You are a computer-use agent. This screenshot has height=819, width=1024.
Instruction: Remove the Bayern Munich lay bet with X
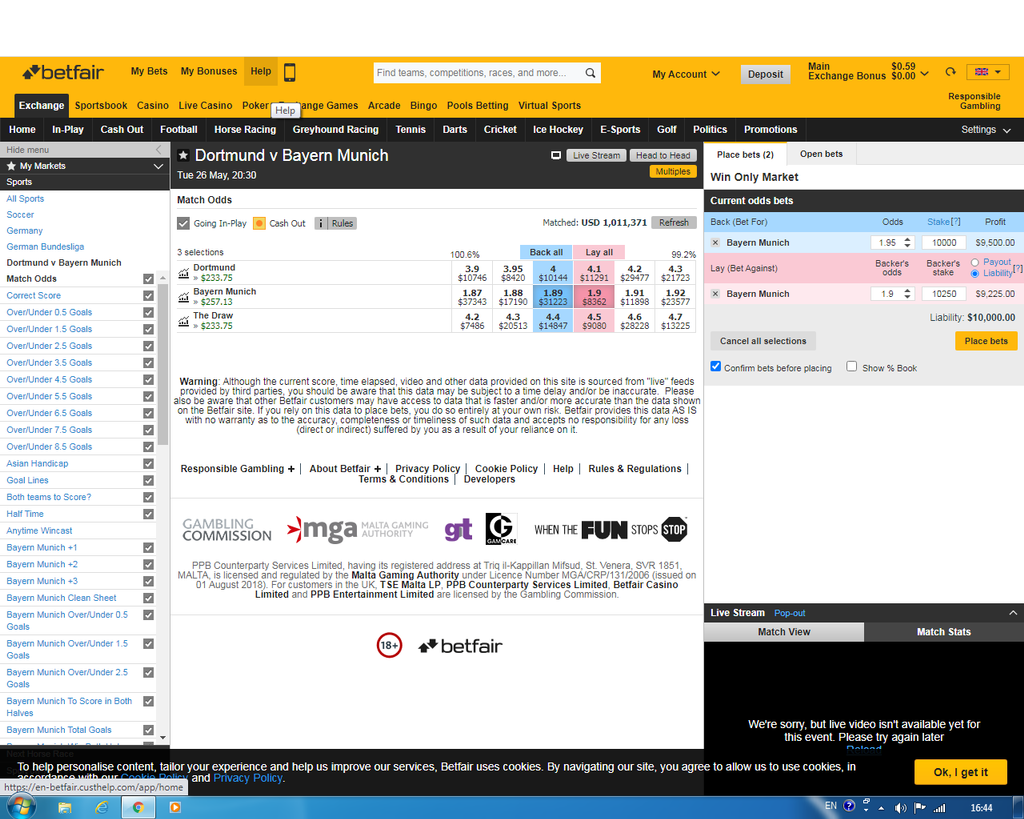(715, 294)
